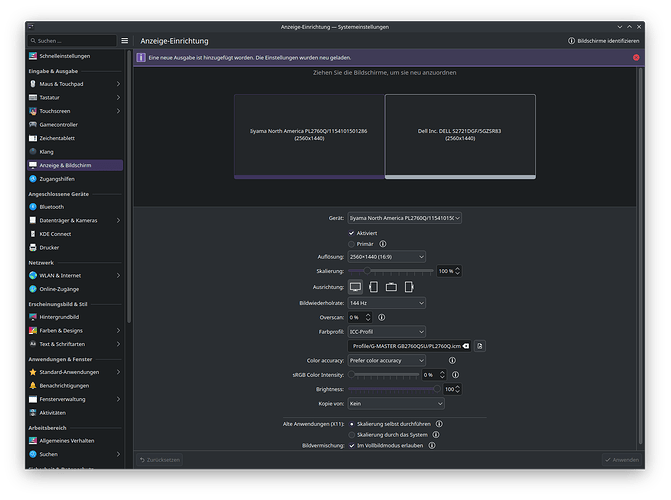Click the Hintergrundbild icon in sidebar

click(33, 317)
